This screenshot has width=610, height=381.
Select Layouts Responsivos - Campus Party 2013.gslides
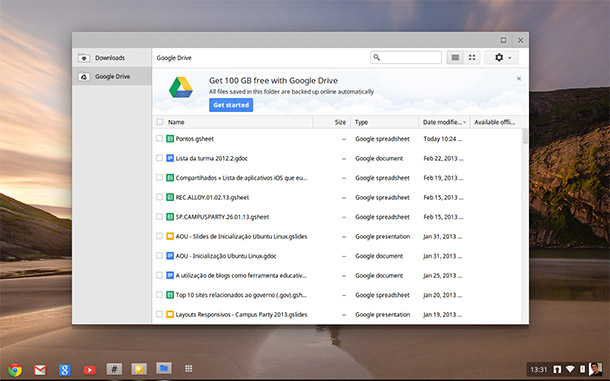(241, 314)
